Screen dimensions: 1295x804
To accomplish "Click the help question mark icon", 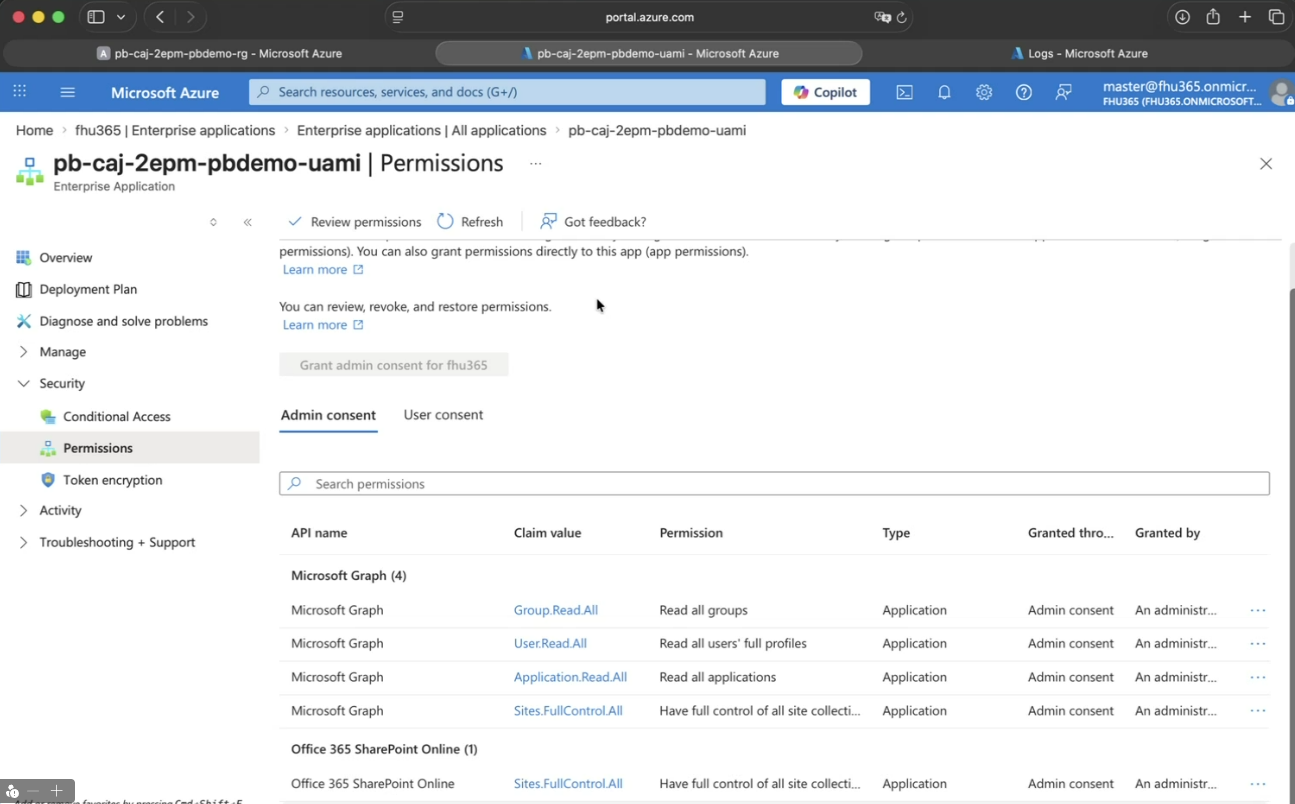I will point(1023,92).
